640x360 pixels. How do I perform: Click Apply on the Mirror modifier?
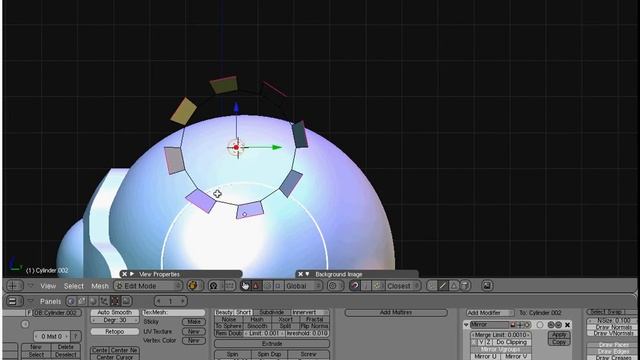[559, 335]
